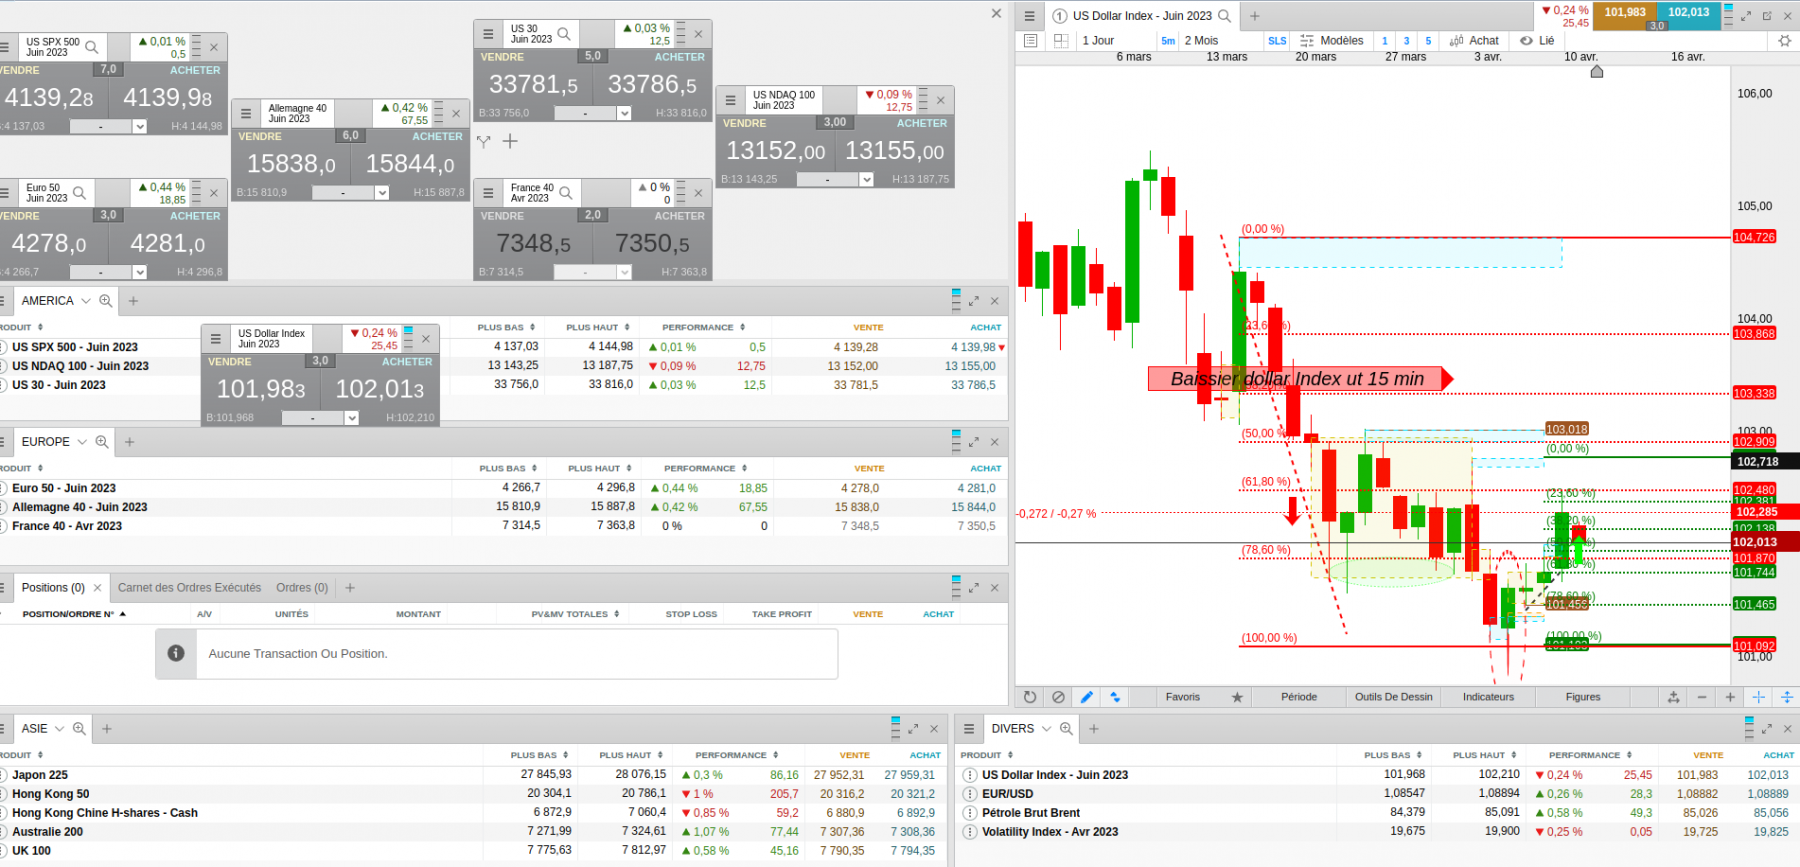Switch to Carnet des Ordres Exécutés tab
This screenshot has height=867, width=1800.
[x=189, y=588]
